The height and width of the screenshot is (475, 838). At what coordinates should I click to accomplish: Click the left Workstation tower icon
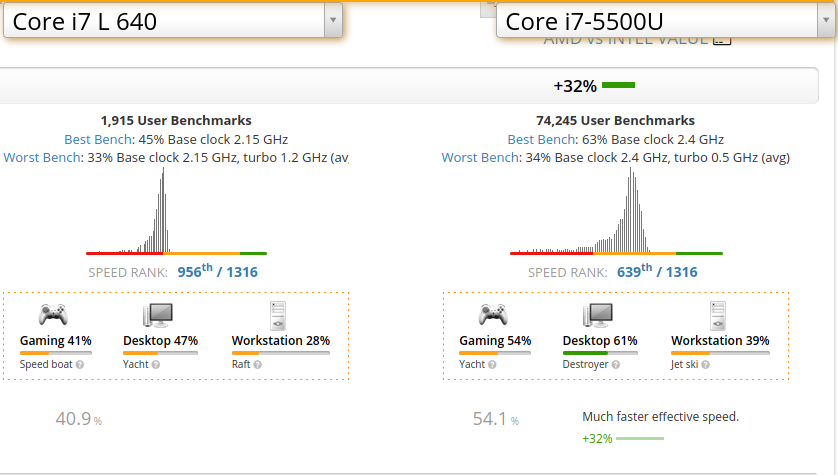coord(279,315)
